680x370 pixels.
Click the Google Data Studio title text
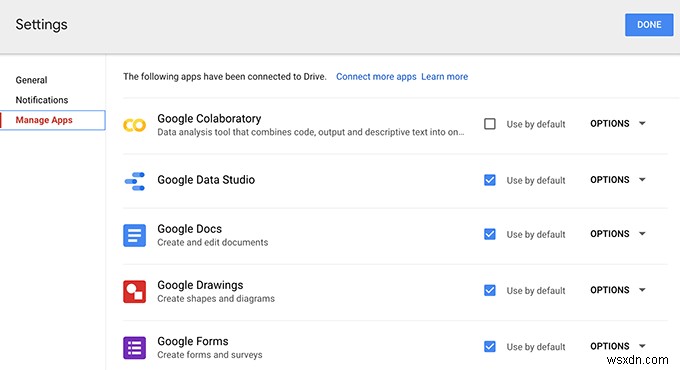click(x=206, y=180)
